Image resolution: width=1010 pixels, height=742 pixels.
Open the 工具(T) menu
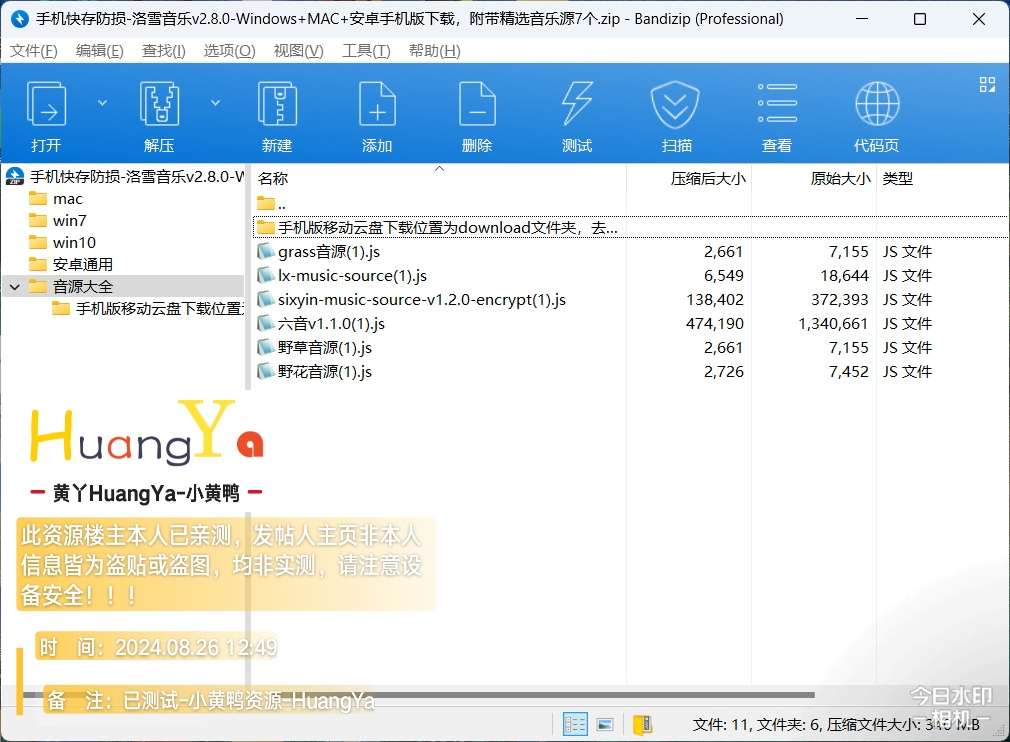tap(366, 51)
